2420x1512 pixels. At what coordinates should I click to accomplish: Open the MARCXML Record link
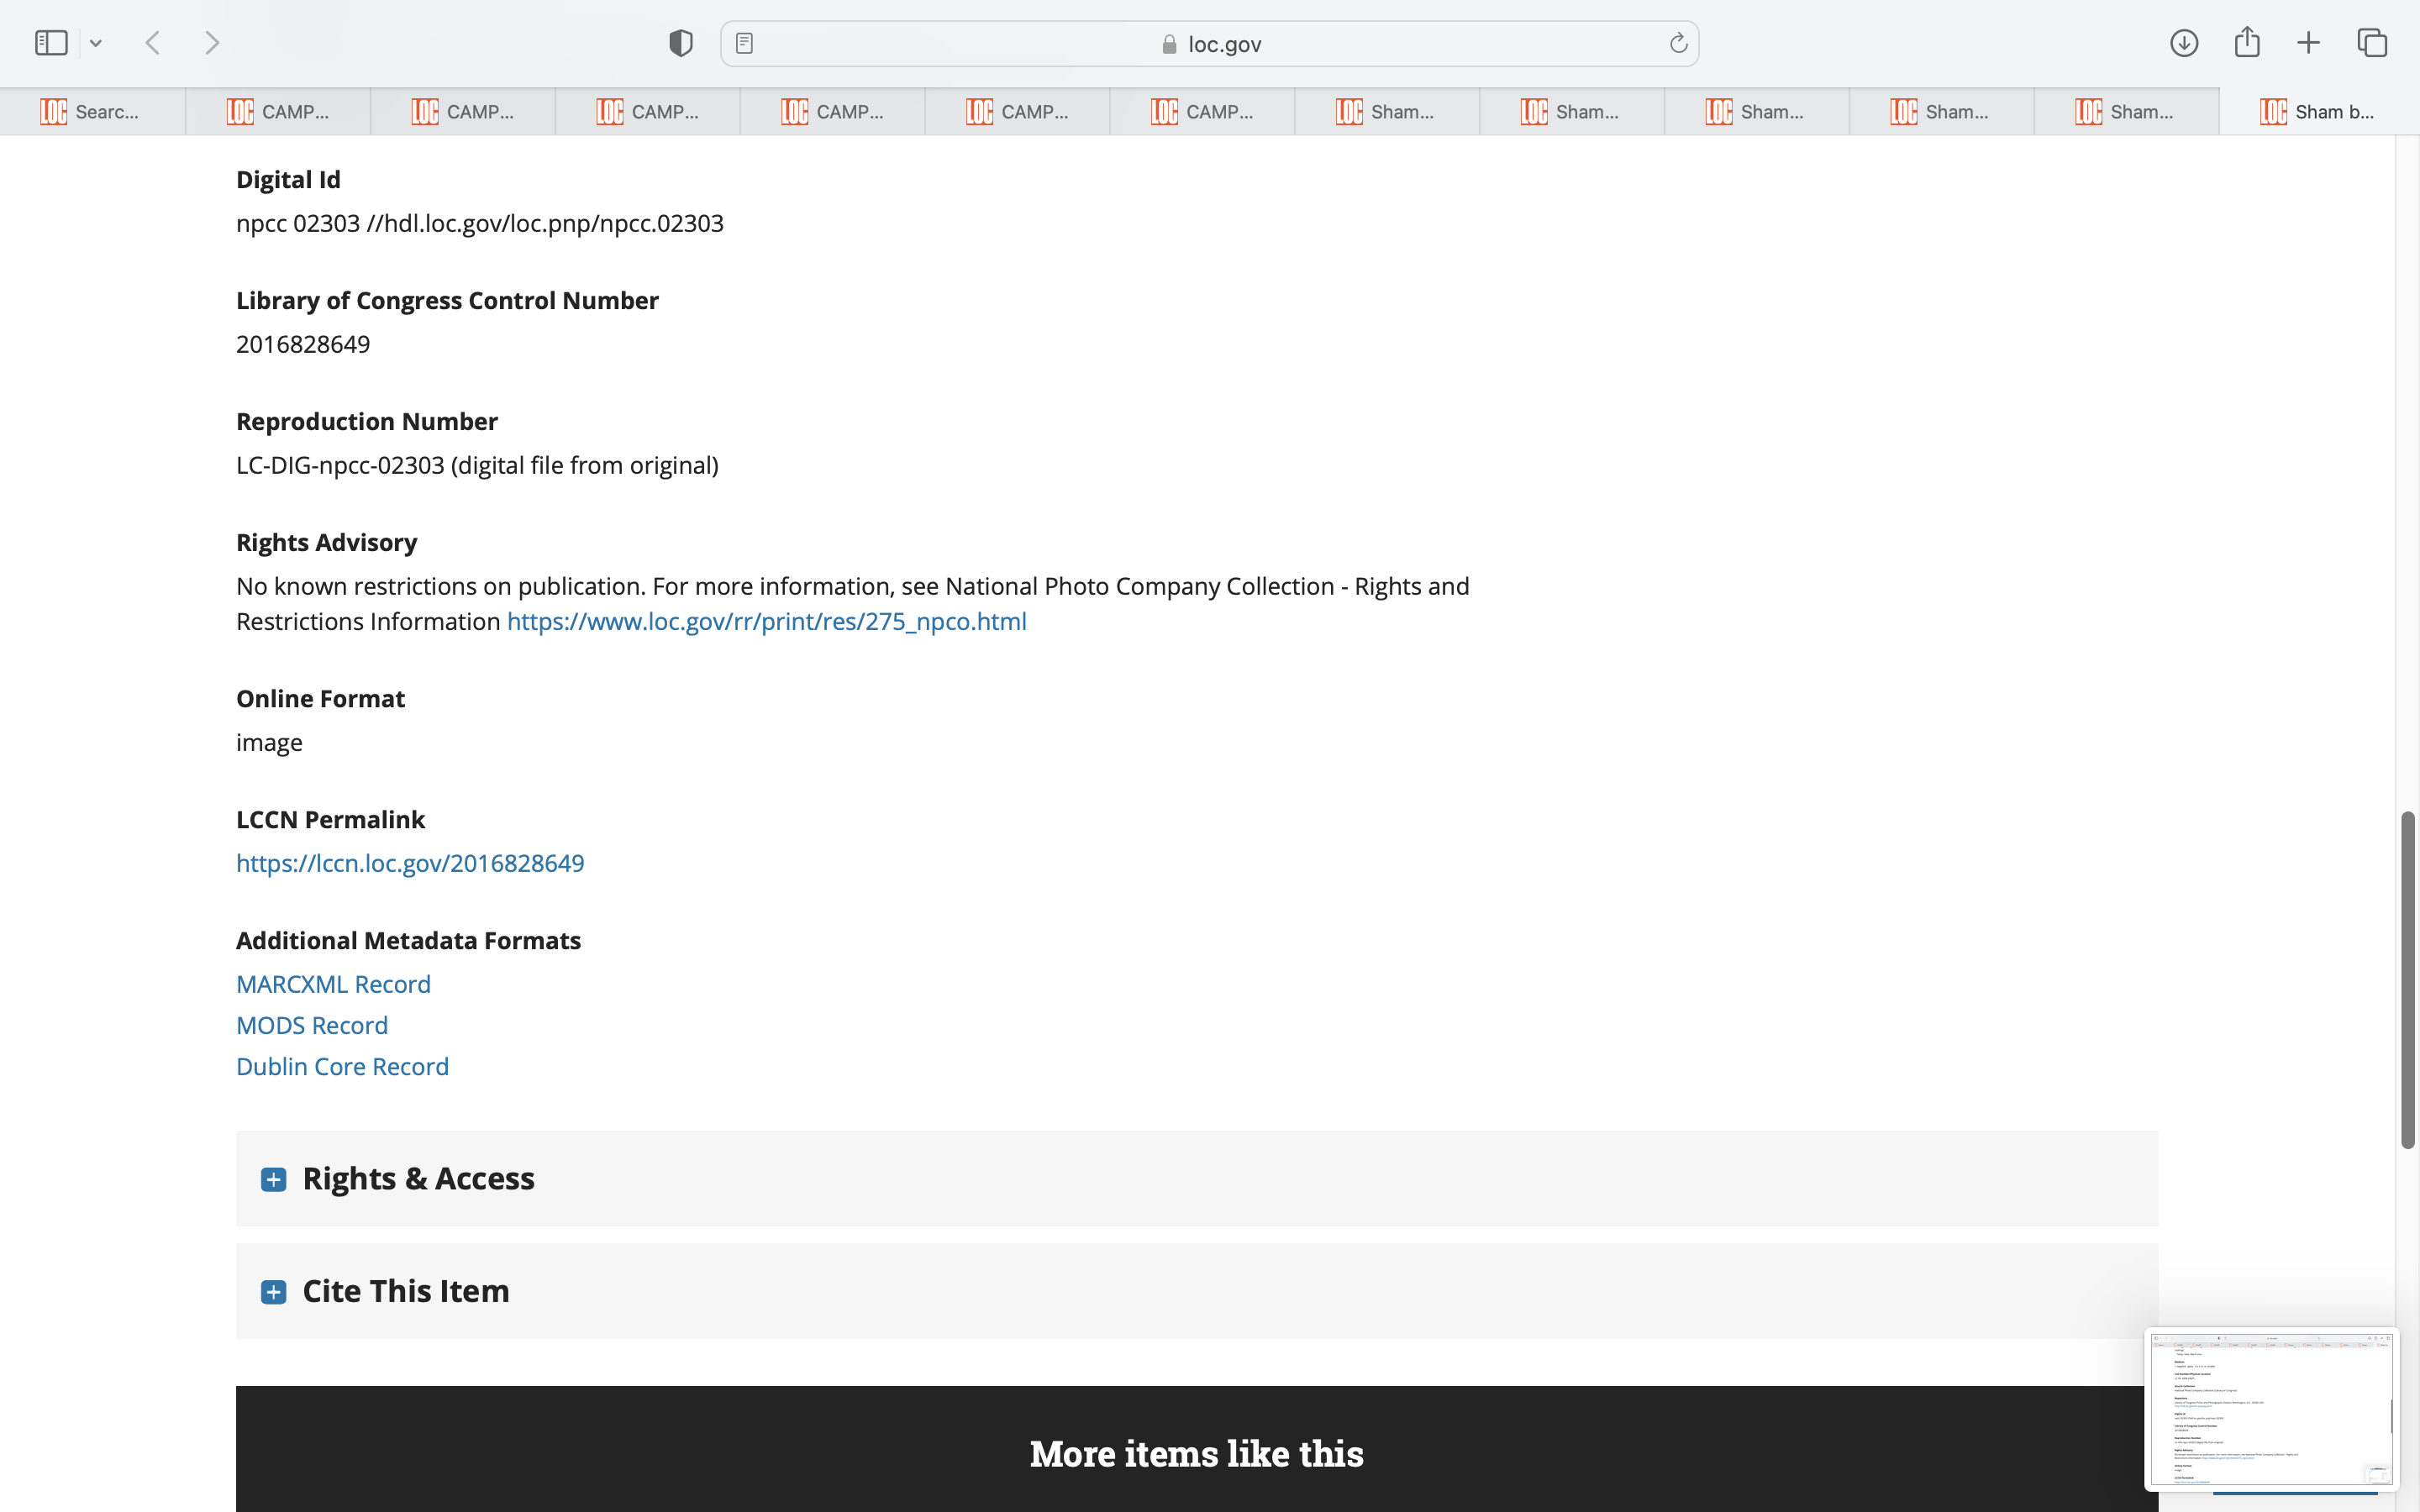tap(333, 984)
